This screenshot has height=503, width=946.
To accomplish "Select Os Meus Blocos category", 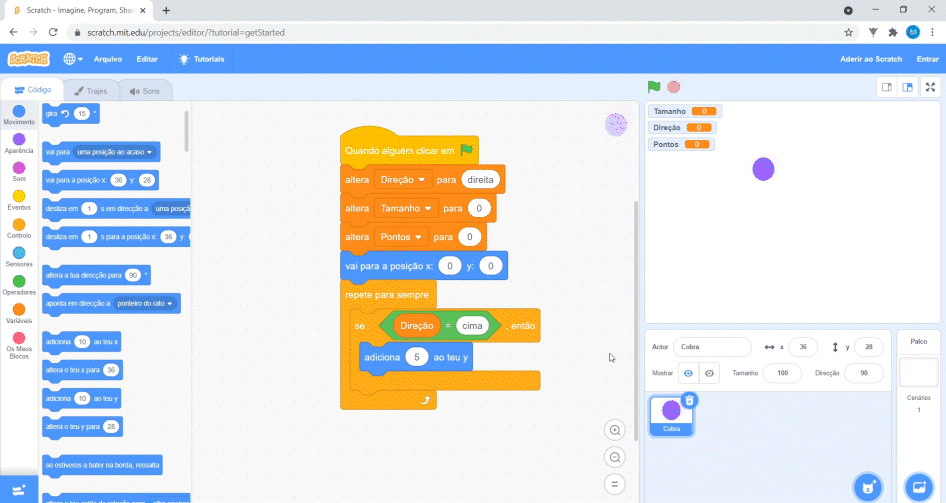I will pyautogui.click(x=19, y=345).
